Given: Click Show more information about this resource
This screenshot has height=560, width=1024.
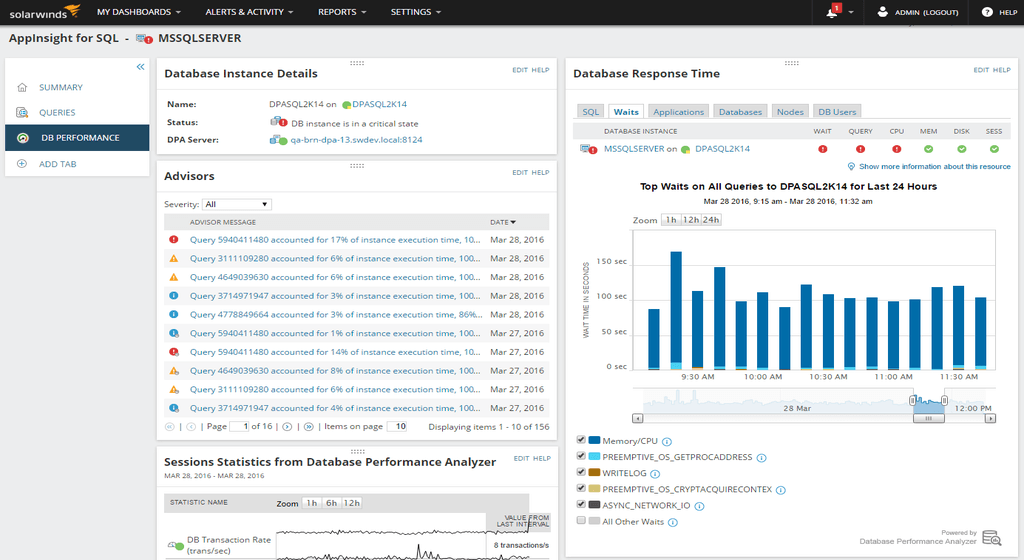Looking at the screenshot, I should tap(935, 166).
